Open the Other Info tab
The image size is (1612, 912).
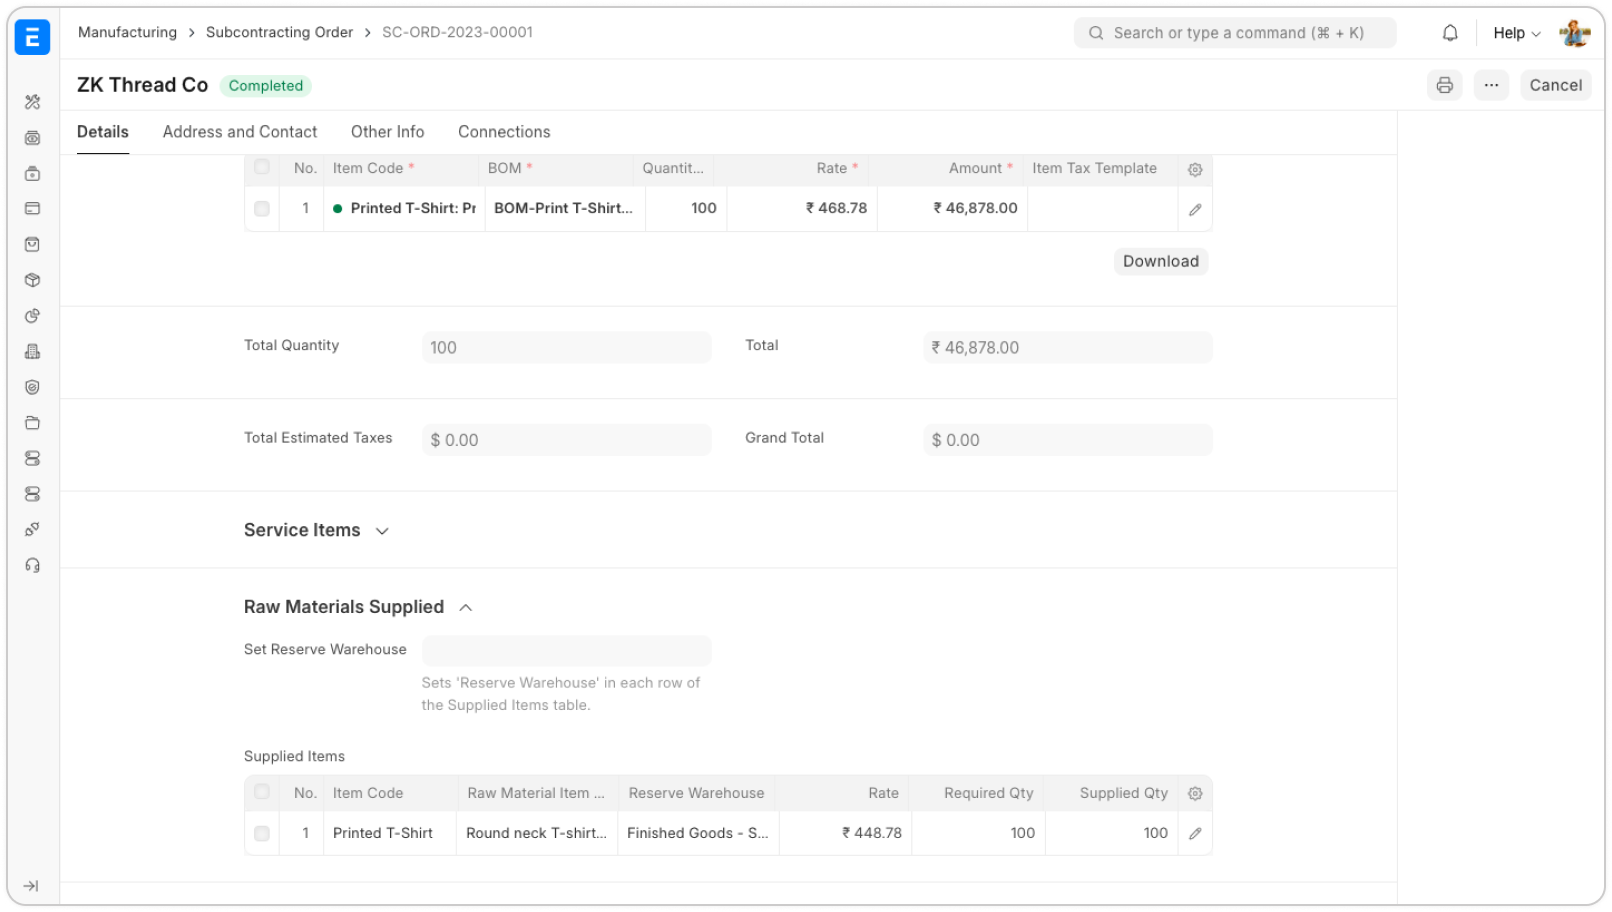tap(387, 132)
